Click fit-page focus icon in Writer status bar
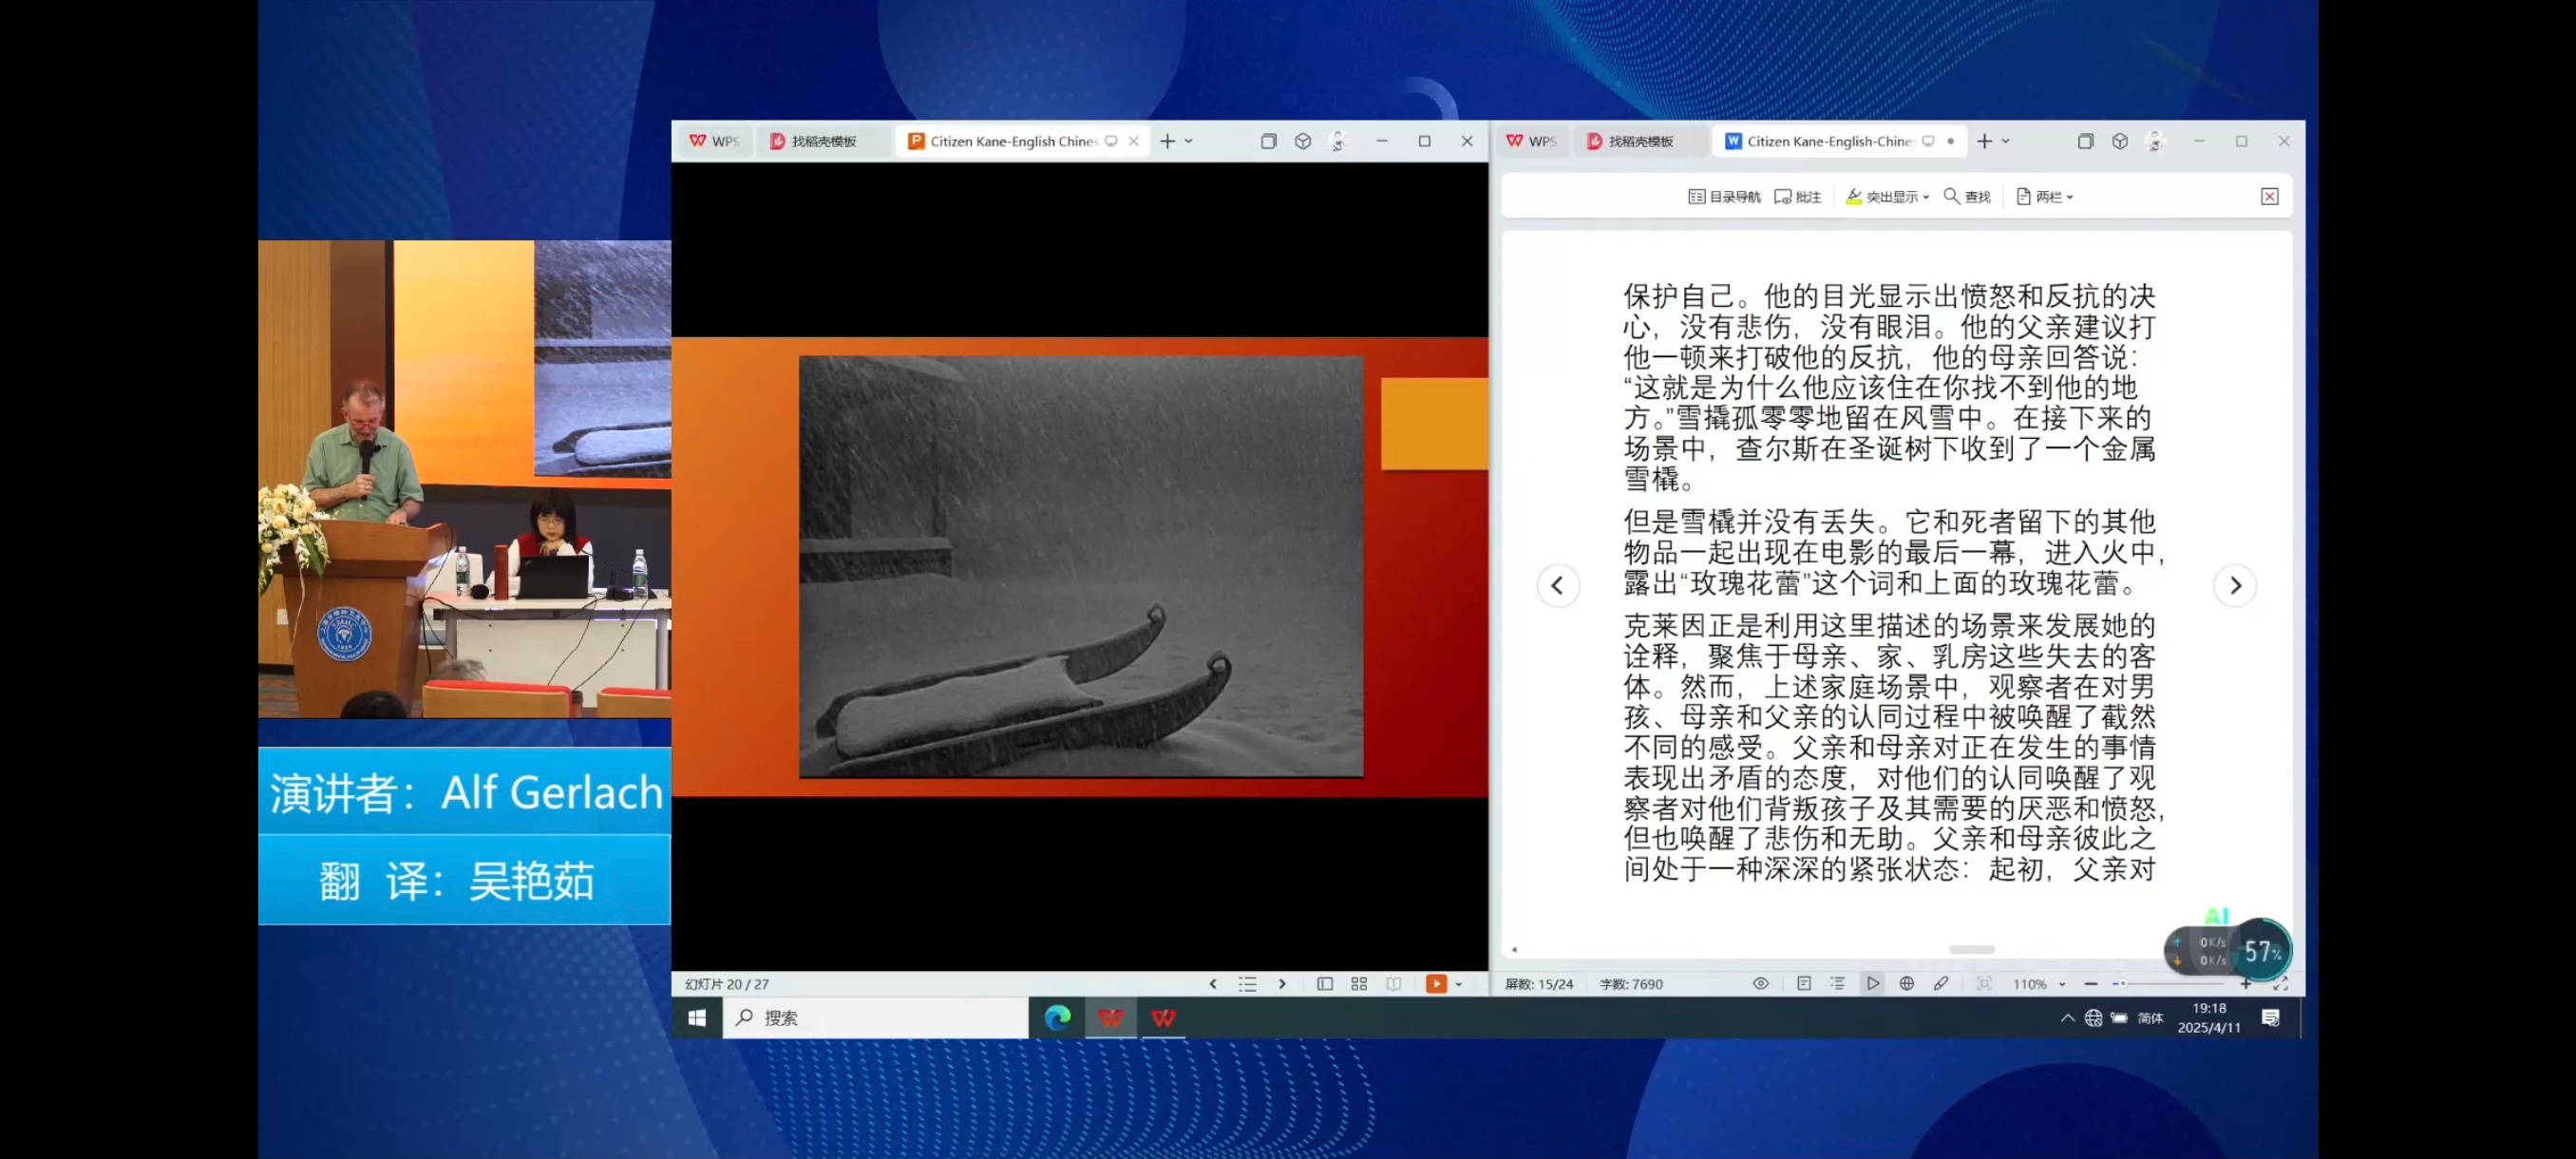The height and width of the screenshot is (1159, 2576). point(1985,984)
